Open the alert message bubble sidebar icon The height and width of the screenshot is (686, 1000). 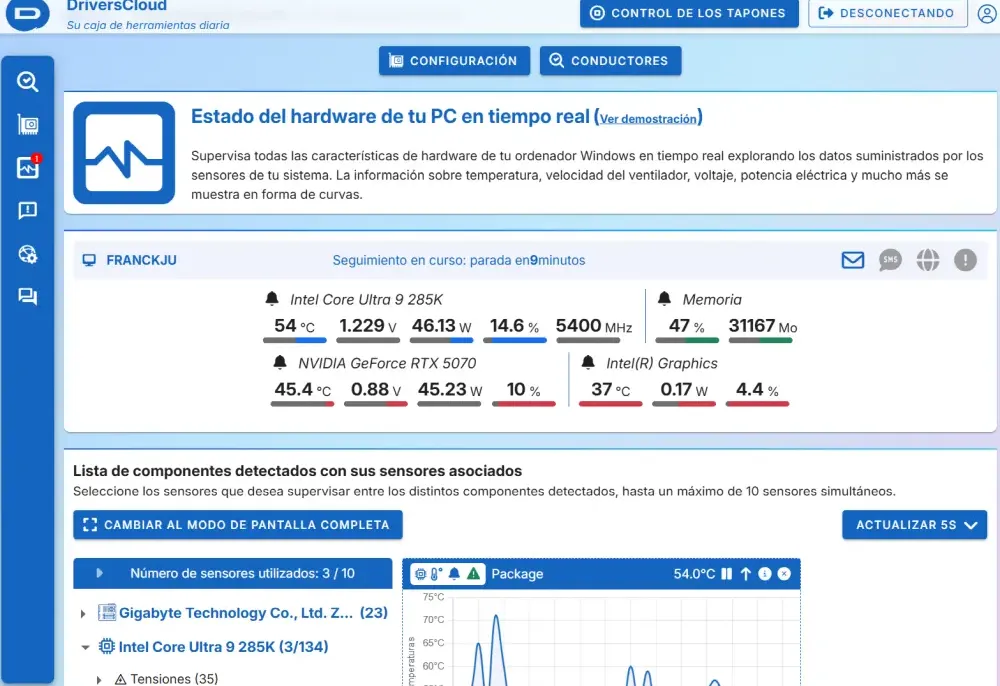[27, 210]
